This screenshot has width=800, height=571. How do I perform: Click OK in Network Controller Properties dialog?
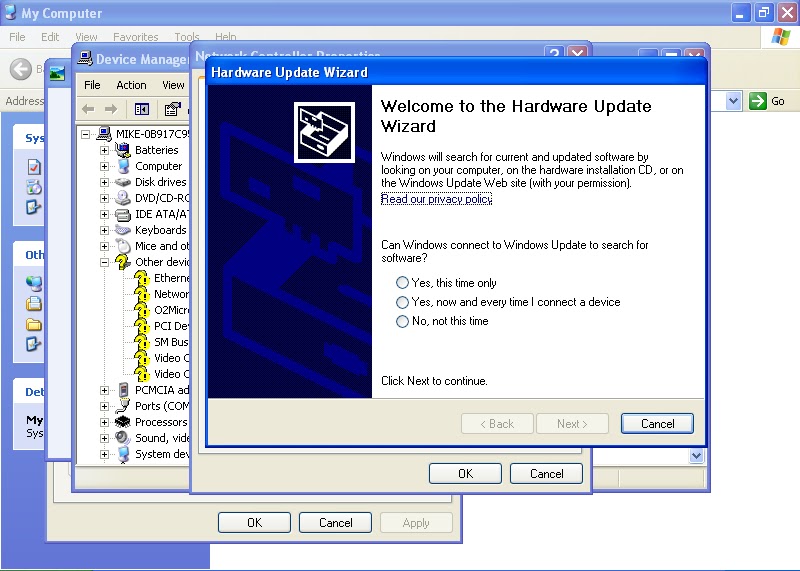click(465, 474)
